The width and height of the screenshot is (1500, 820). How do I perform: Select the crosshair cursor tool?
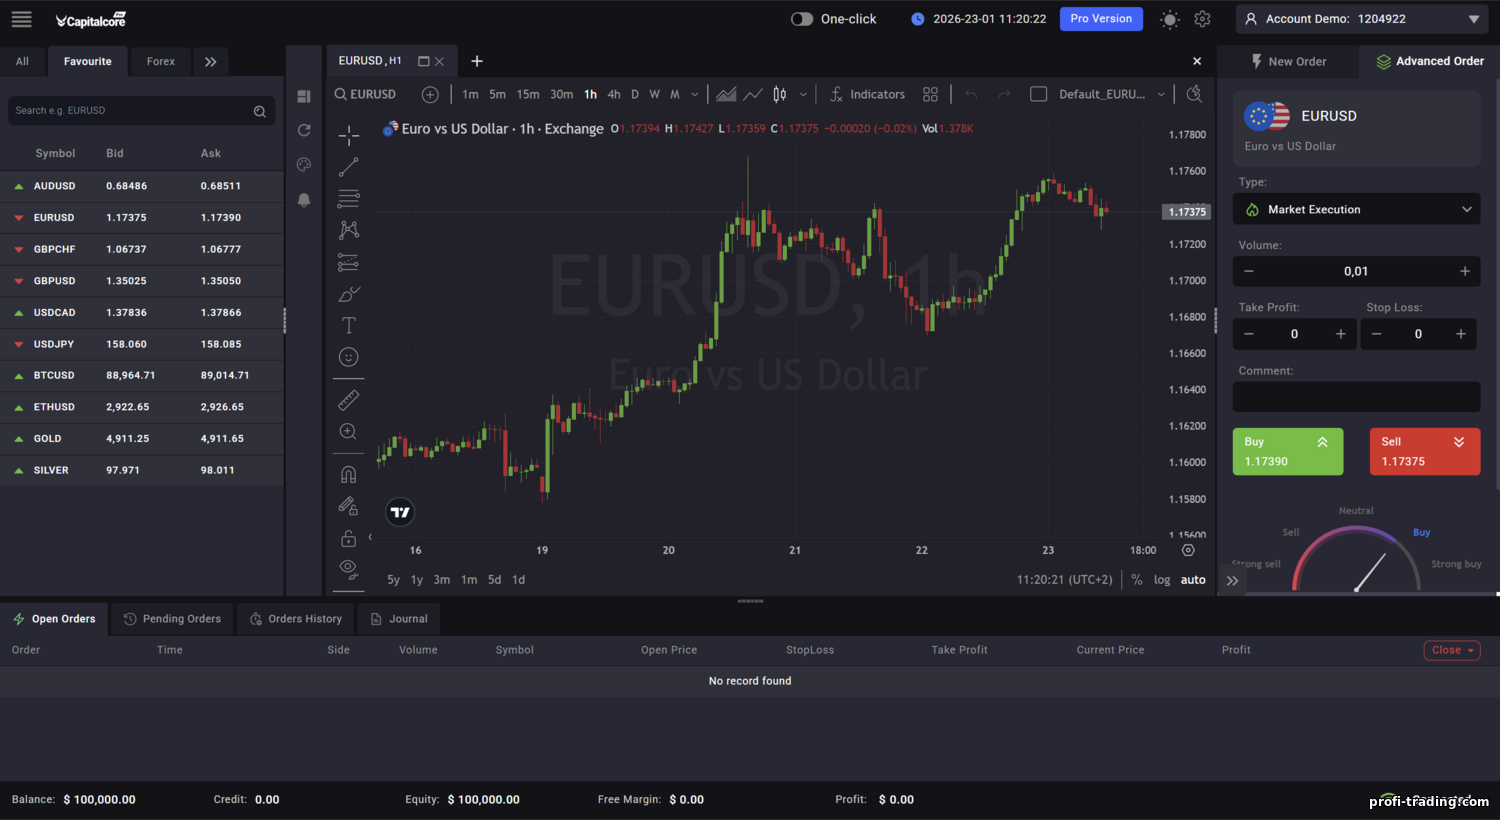[x=348, y=134]
